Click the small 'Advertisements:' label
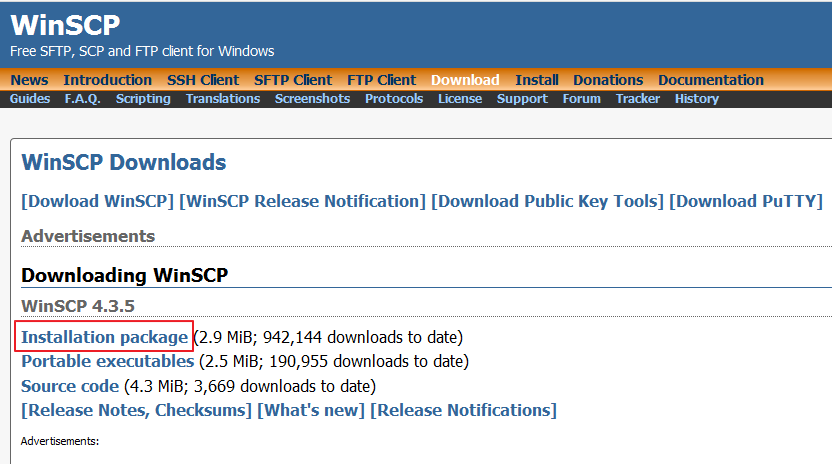This screenshot has width=832, height=464. (x=60, y=441)
